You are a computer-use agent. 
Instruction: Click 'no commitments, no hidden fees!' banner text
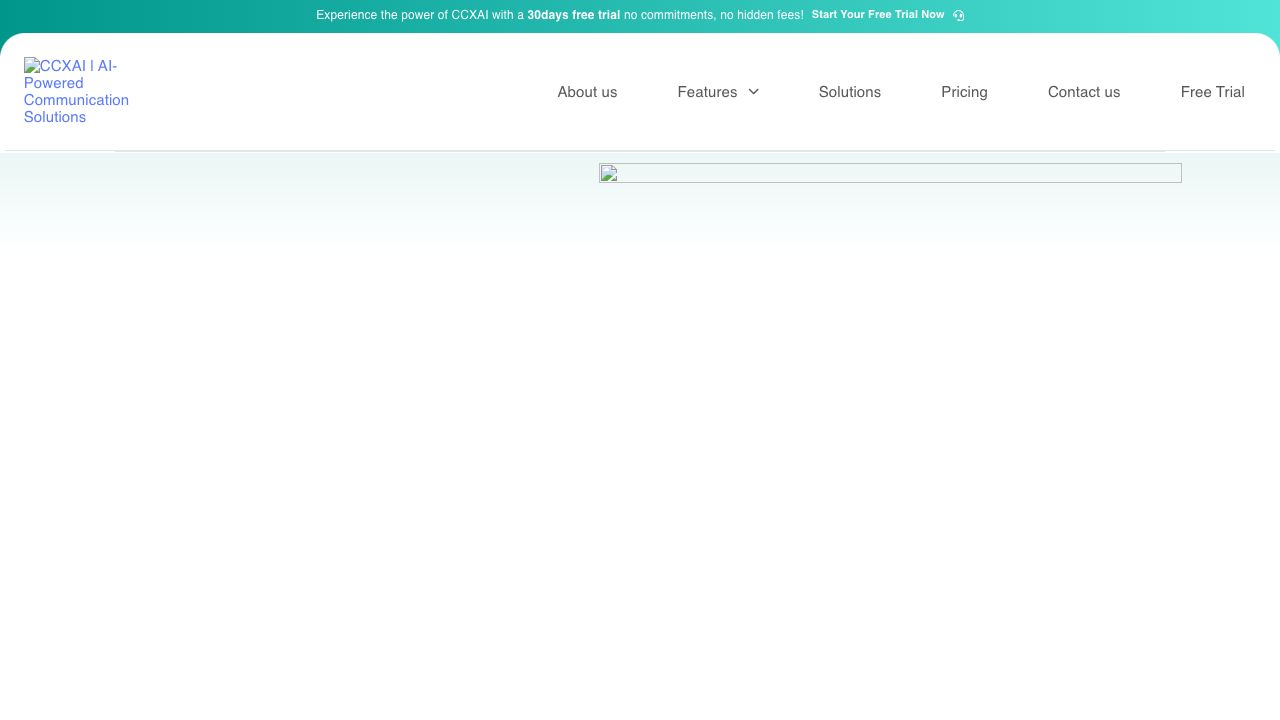[x=713, y=15]
